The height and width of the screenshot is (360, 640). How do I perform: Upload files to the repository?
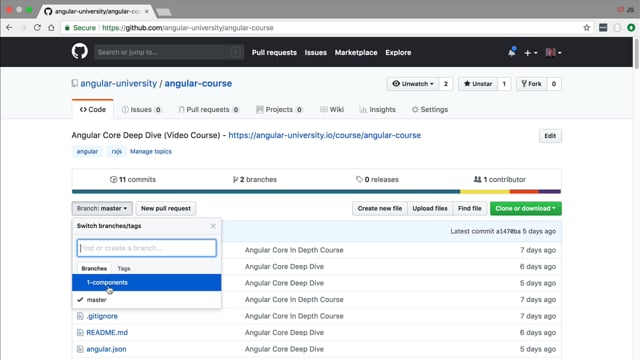tap(430, 208)
